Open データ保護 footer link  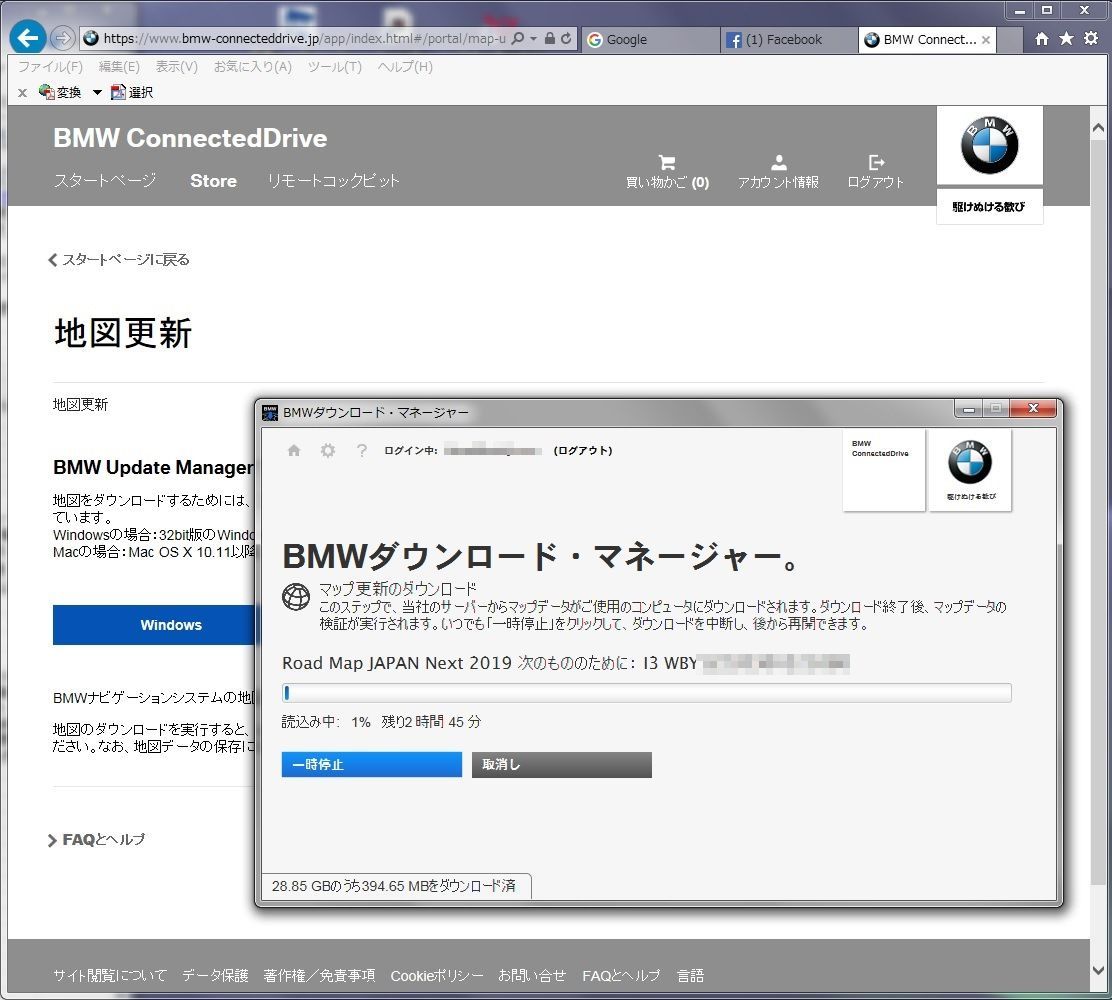[x=215, y=976]
